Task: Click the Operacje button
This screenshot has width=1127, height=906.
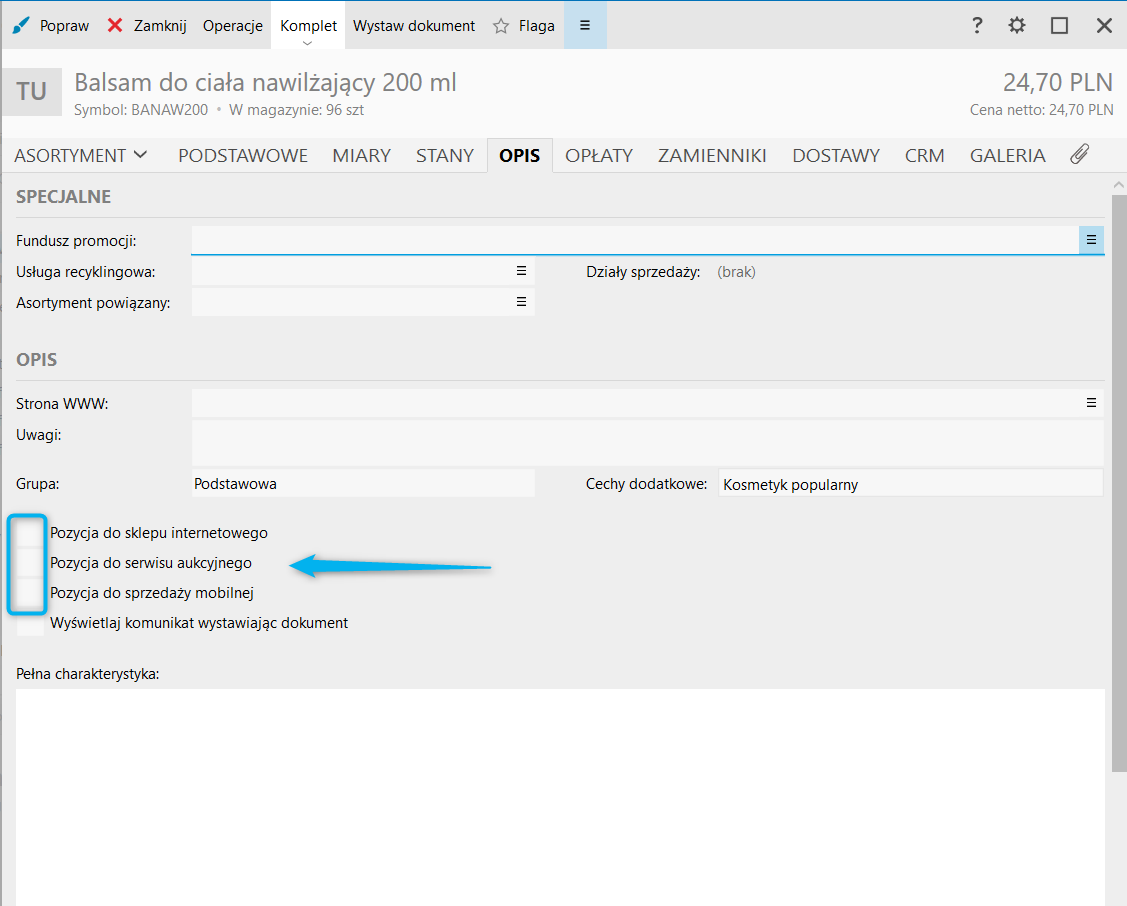Action: coord(232,26)
